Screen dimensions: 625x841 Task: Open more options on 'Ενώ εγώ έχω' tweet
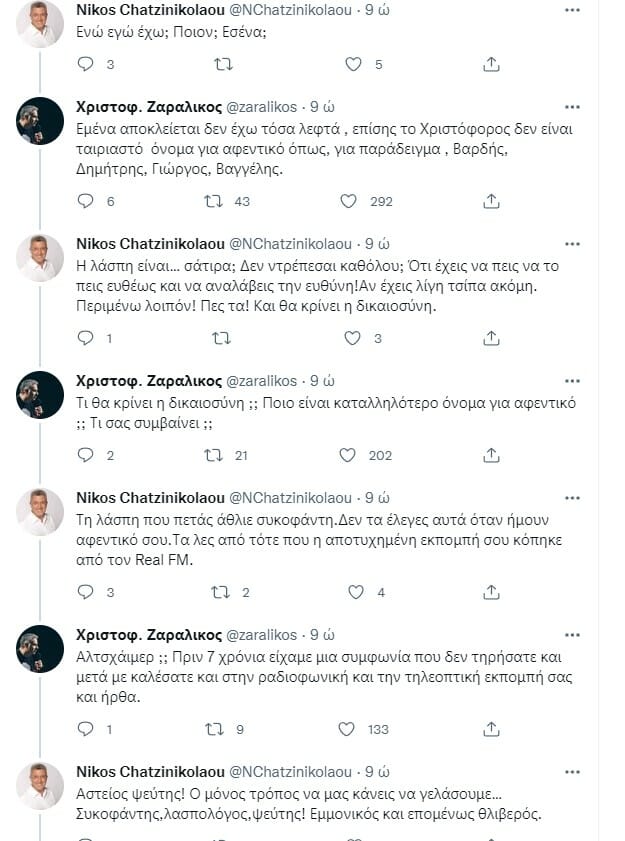[x=571, y=9]
